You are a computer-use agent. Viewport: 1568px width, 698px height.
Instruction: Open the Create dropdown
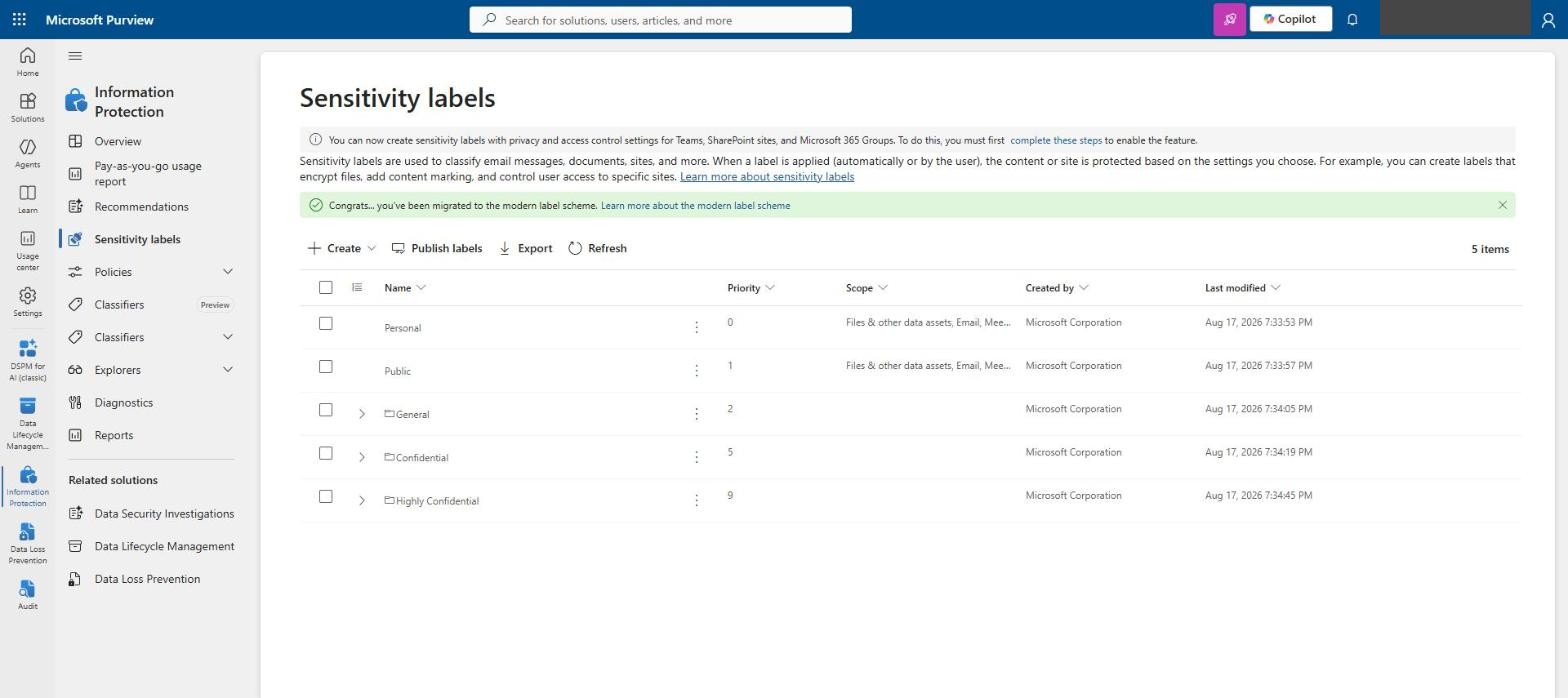341,248
